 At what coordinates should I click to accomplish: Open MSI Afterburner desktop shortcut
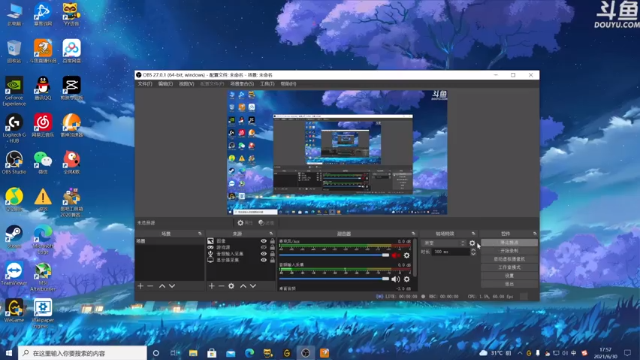click(x=43, y=277)
